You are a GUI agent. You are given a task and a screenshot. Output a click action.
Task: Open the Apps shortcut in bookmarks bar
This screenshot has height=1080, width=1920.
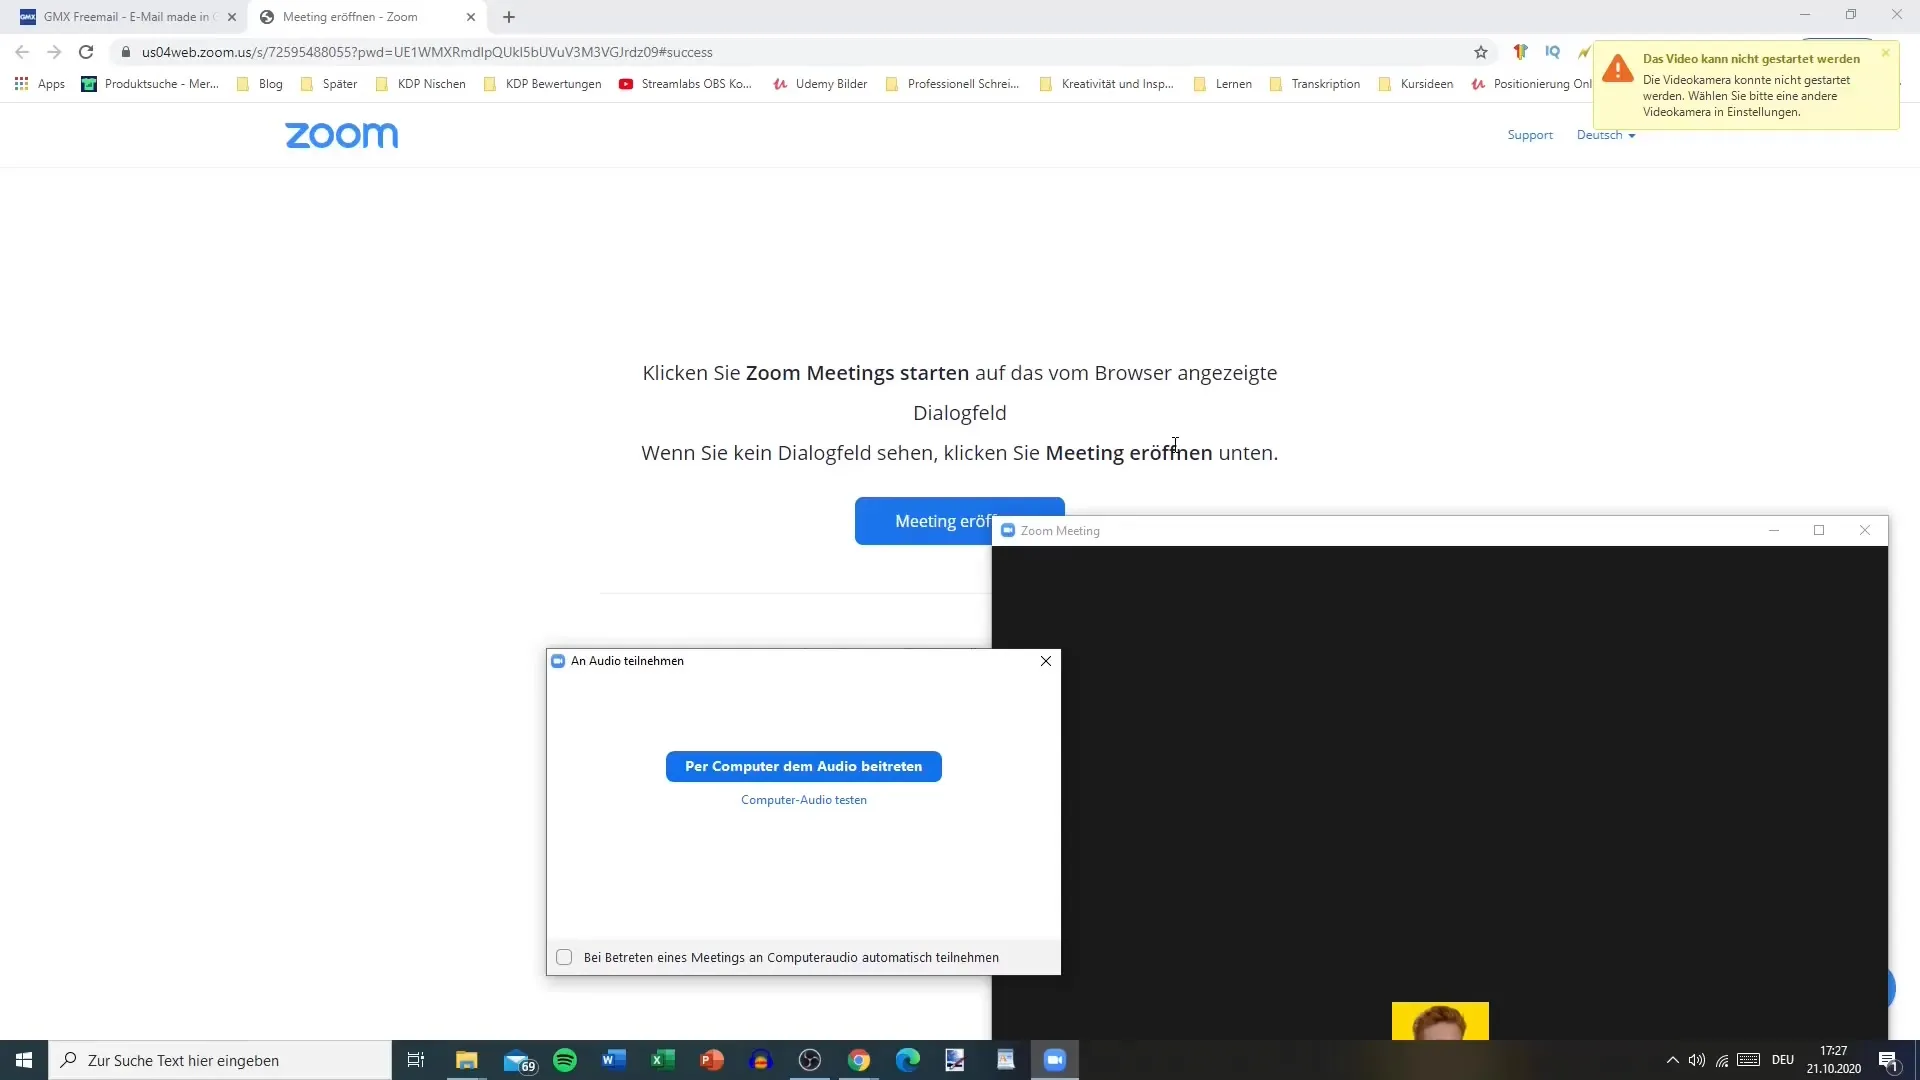tap(40, 84)
